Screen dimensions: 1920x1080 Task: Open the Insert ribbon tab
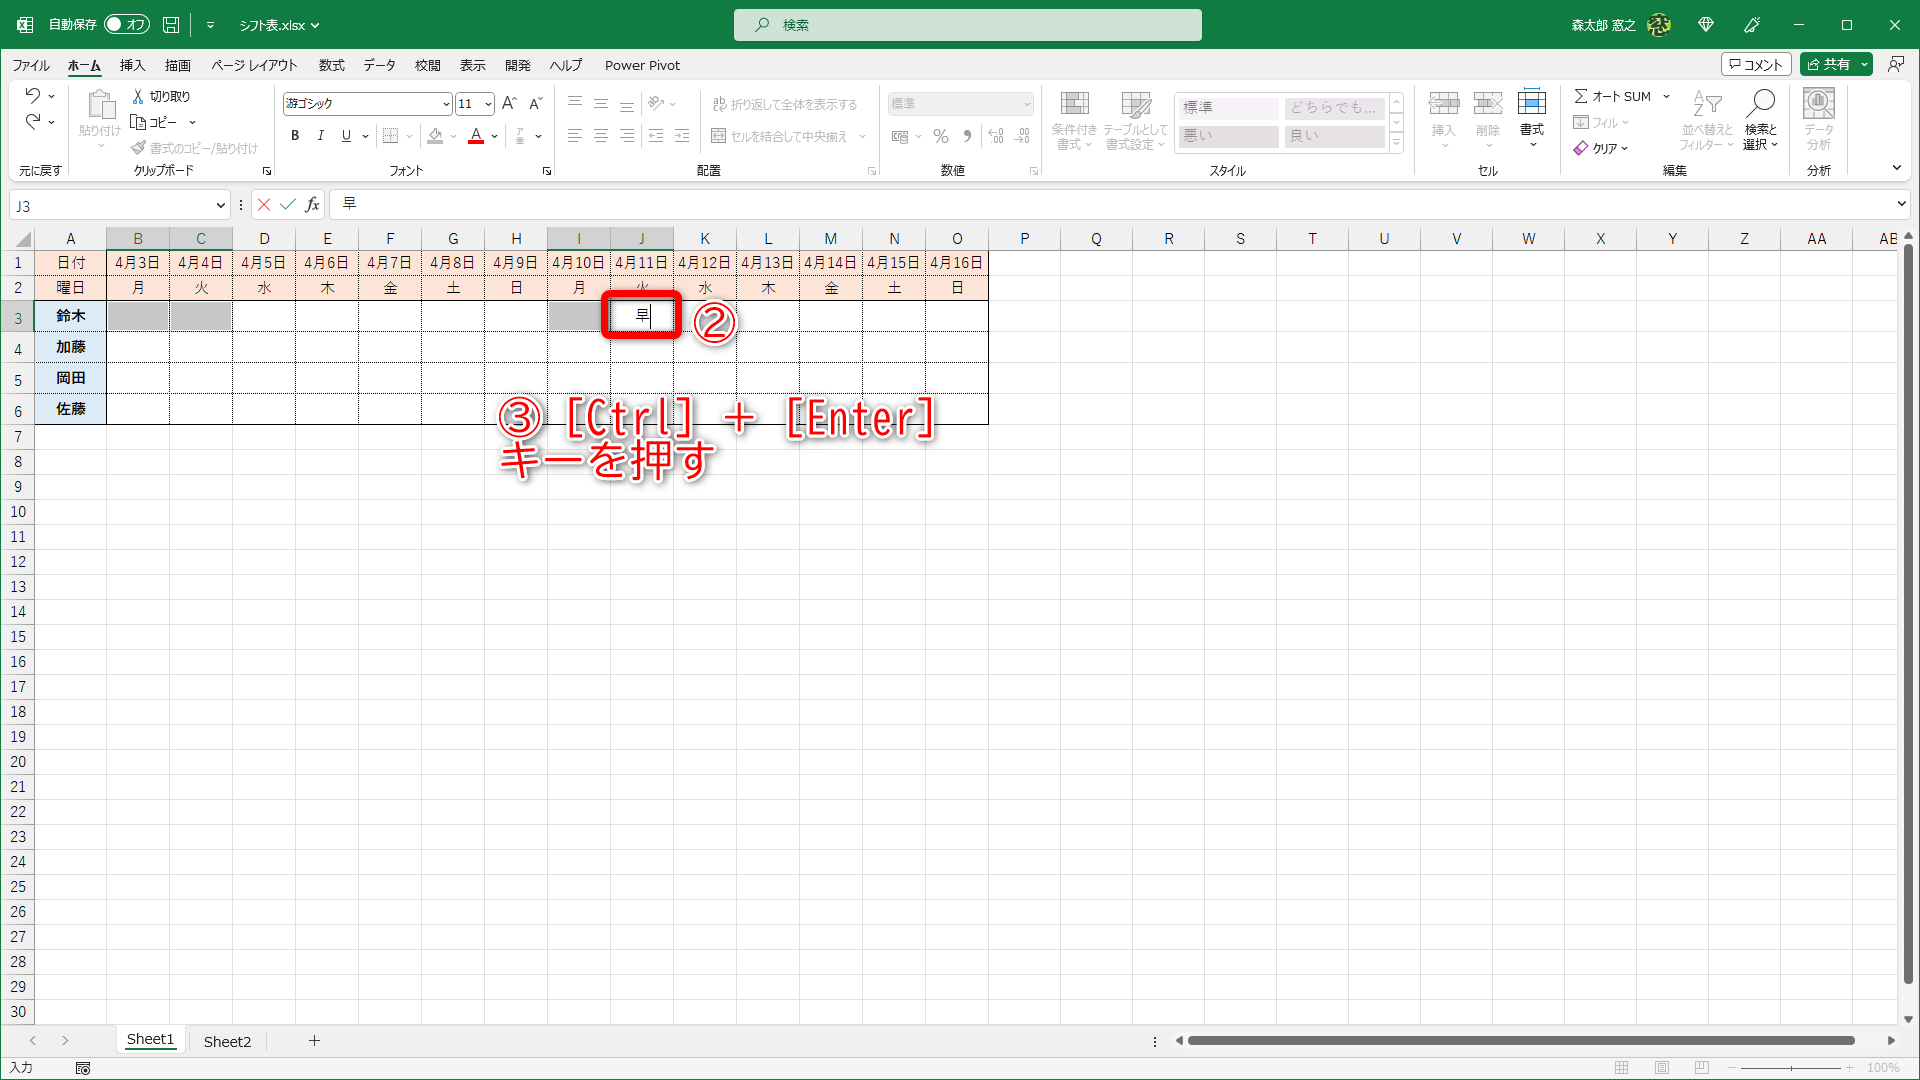[132, 65]
